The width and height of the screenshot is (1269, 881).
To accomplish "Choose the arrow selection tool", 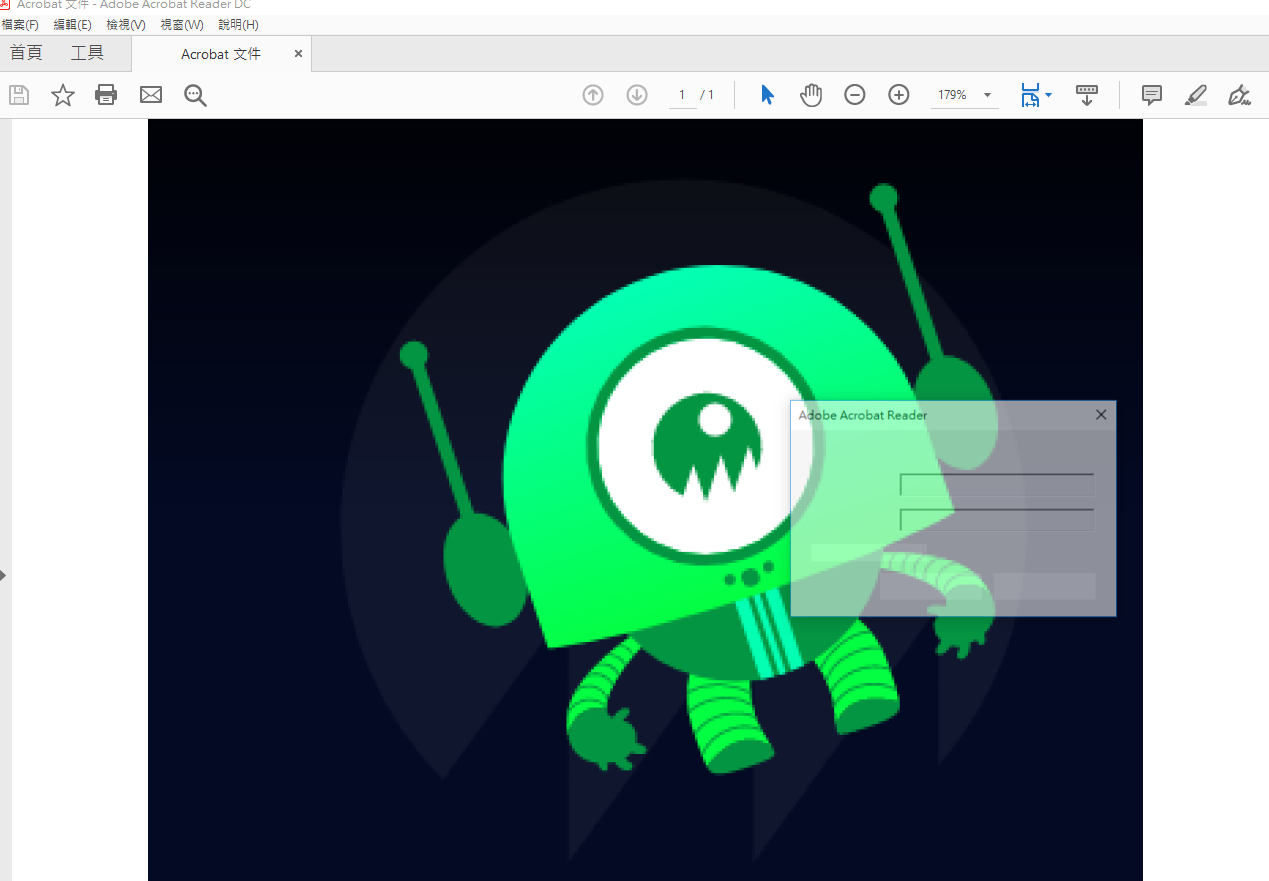I will coord(767,95).
